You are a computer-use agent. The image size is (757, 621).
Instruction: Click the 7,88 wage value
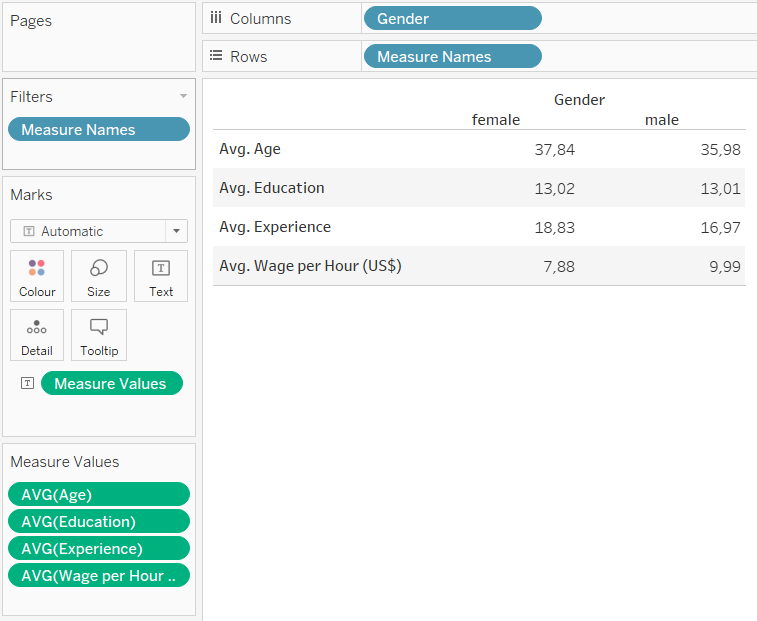pyautogui.click(x=559, y=267)
